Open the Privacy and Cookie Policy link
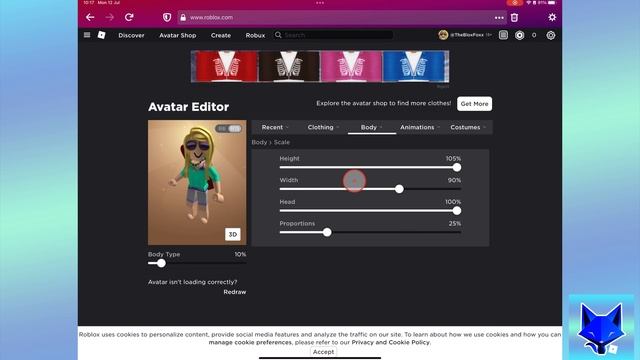The image size is (640, 360). (x=391, y=342)
